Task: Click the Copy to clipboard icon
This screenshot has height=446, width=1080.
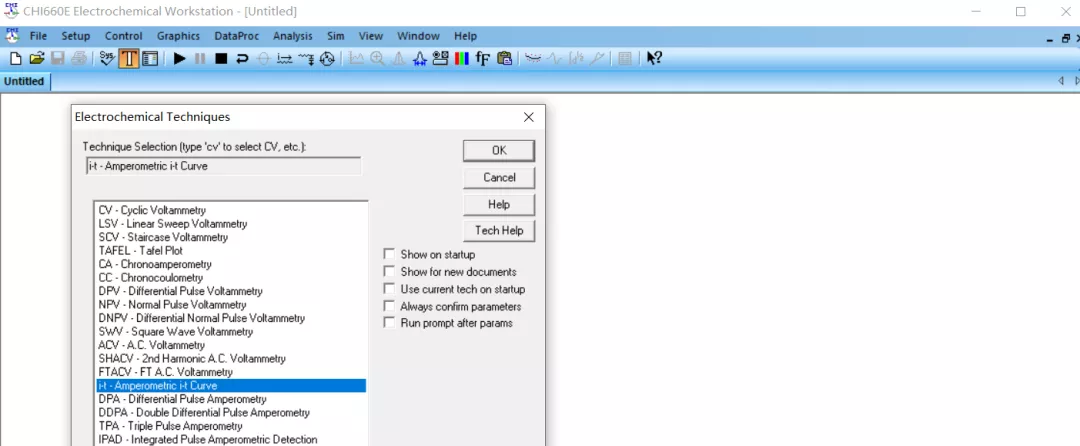Action: (x=504, y=59)
